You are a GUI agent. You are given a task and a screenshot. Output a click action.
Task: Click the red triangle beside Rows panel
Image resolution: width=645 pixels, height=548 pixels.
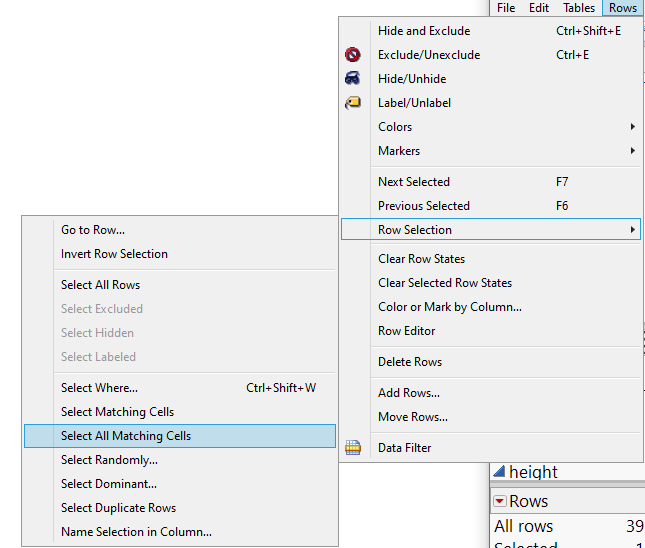click(x=498, y=501)
